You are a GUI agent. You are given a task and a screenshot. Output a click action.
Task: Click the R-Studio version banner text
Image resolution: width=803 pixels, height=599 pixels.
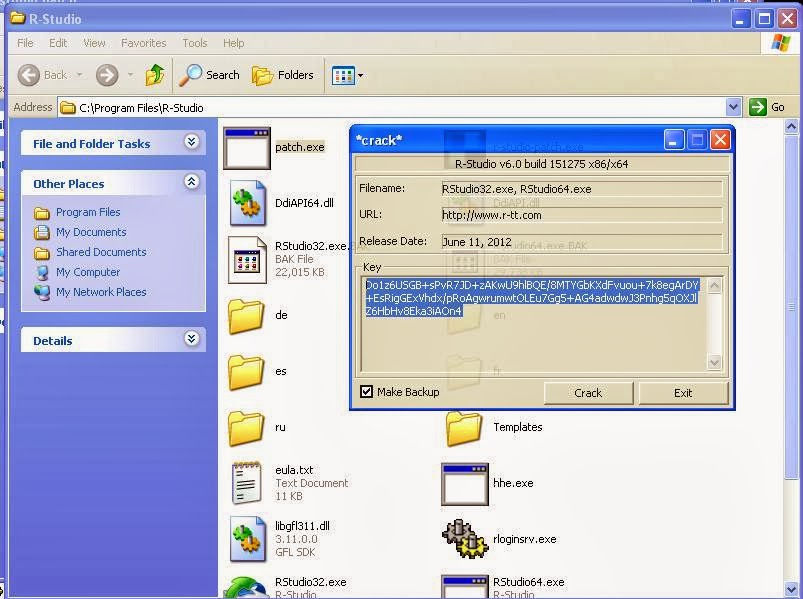point(541,164)
